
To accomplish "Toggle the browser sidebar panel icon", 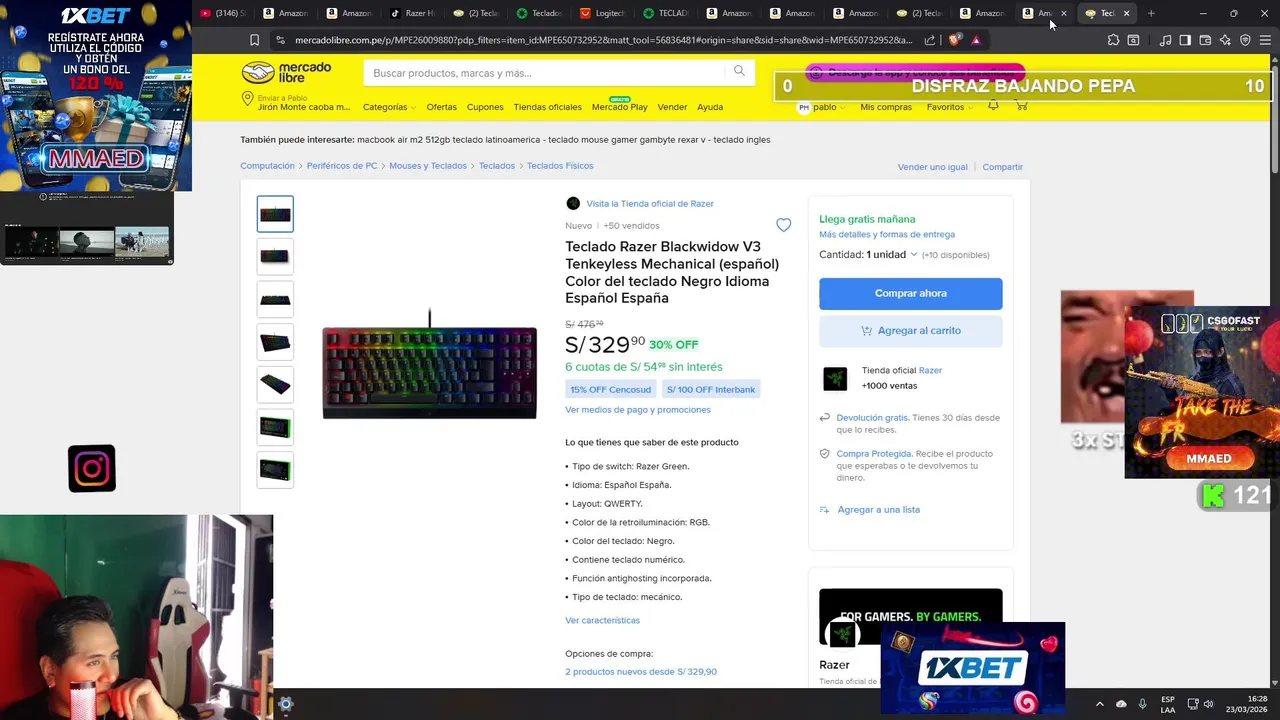I will tap(1185, 40).
